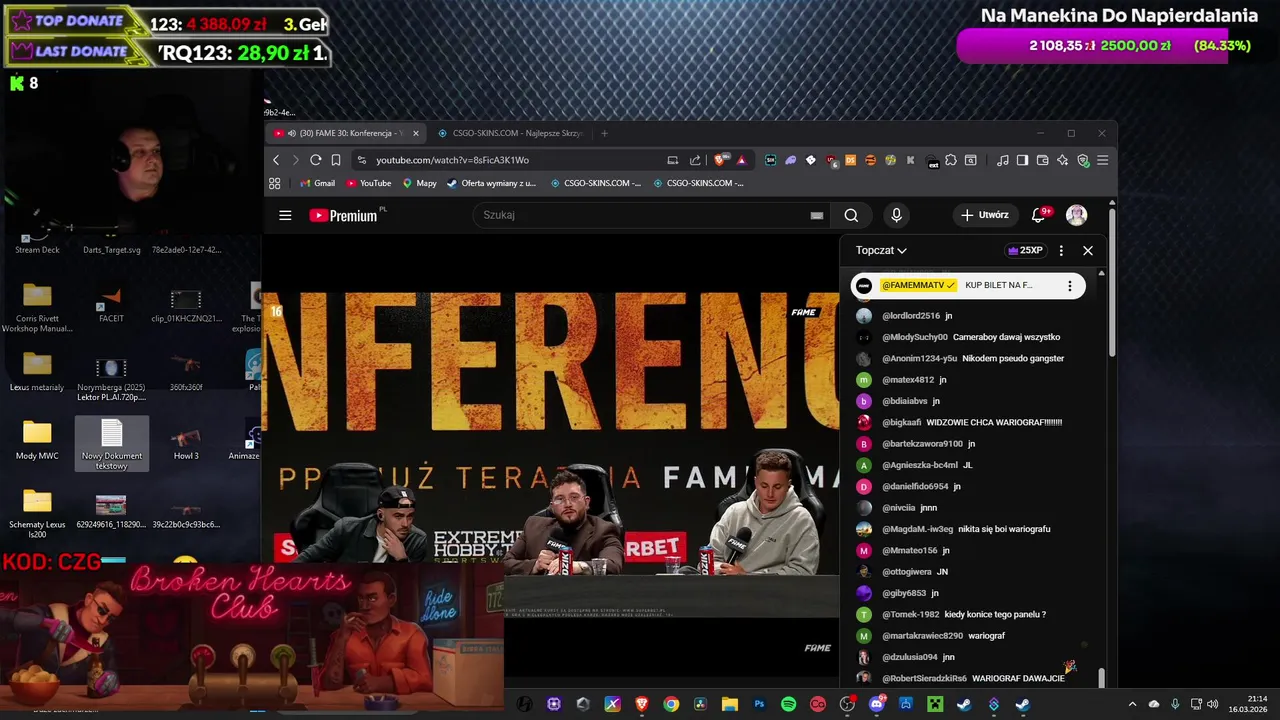
Task: Launch the Minecraft taskbar icon
Action: click(x=934, y=704)
